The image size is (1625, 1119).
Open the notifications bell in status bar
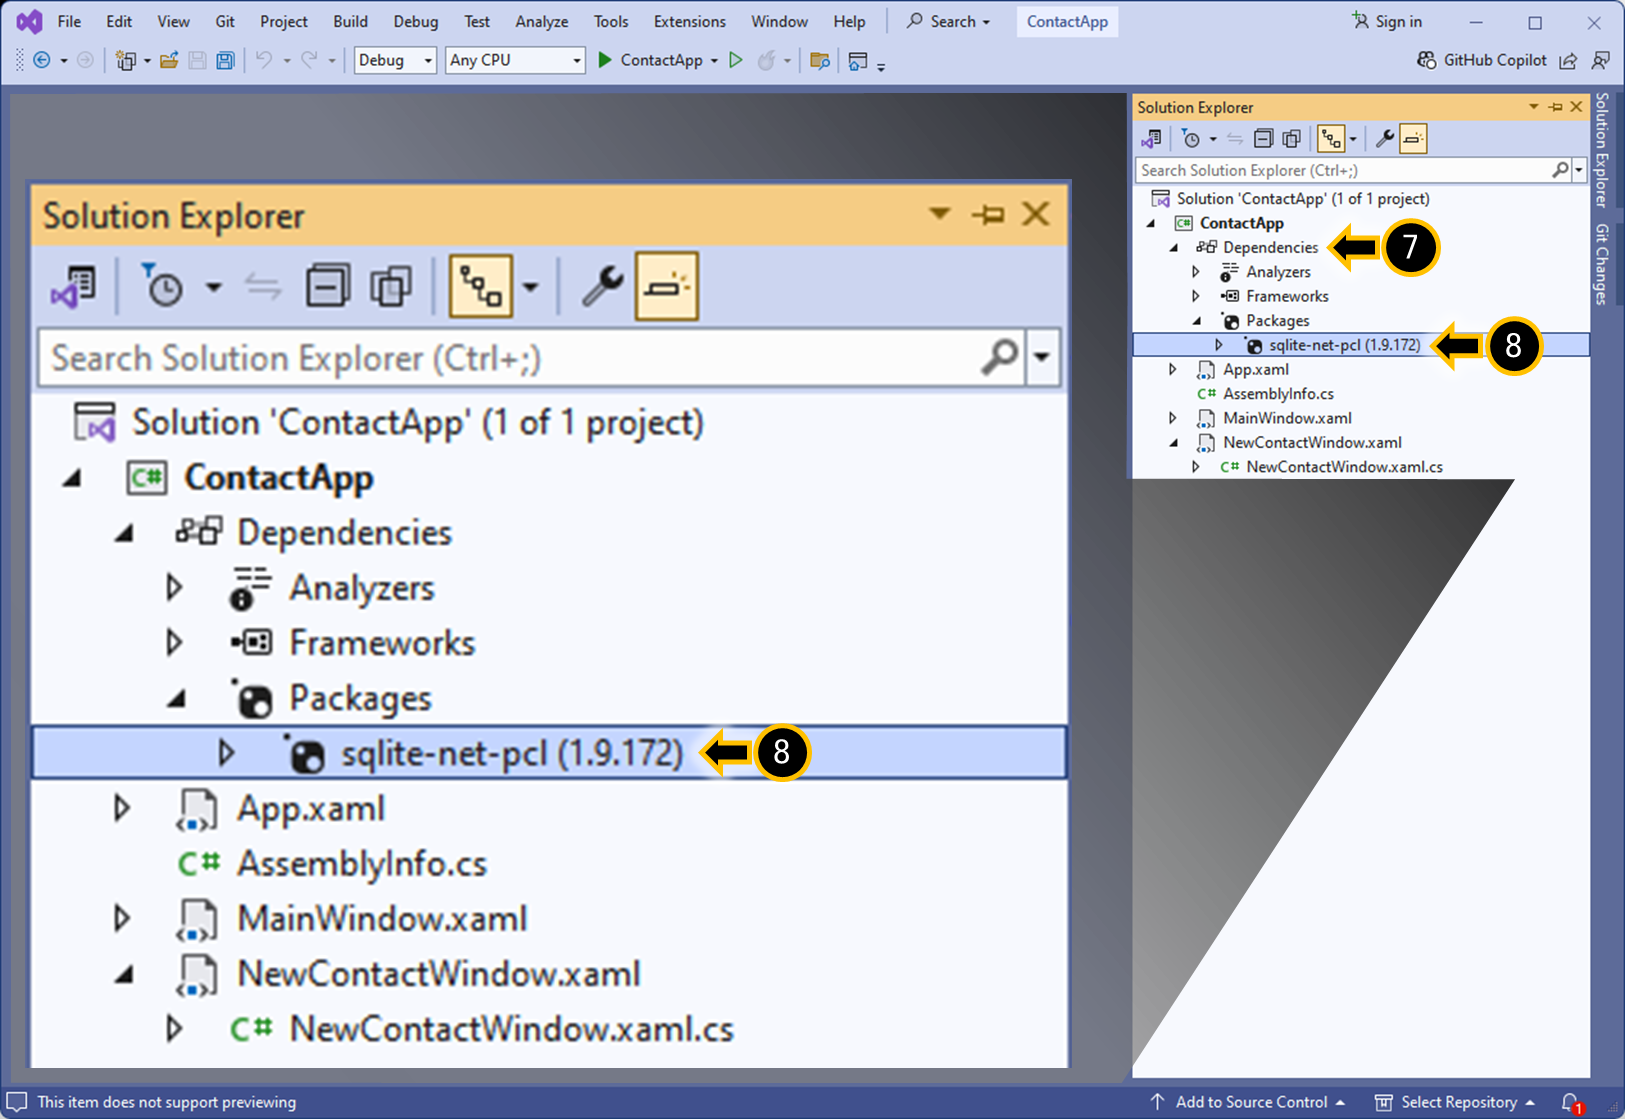coord(1572,1103)
